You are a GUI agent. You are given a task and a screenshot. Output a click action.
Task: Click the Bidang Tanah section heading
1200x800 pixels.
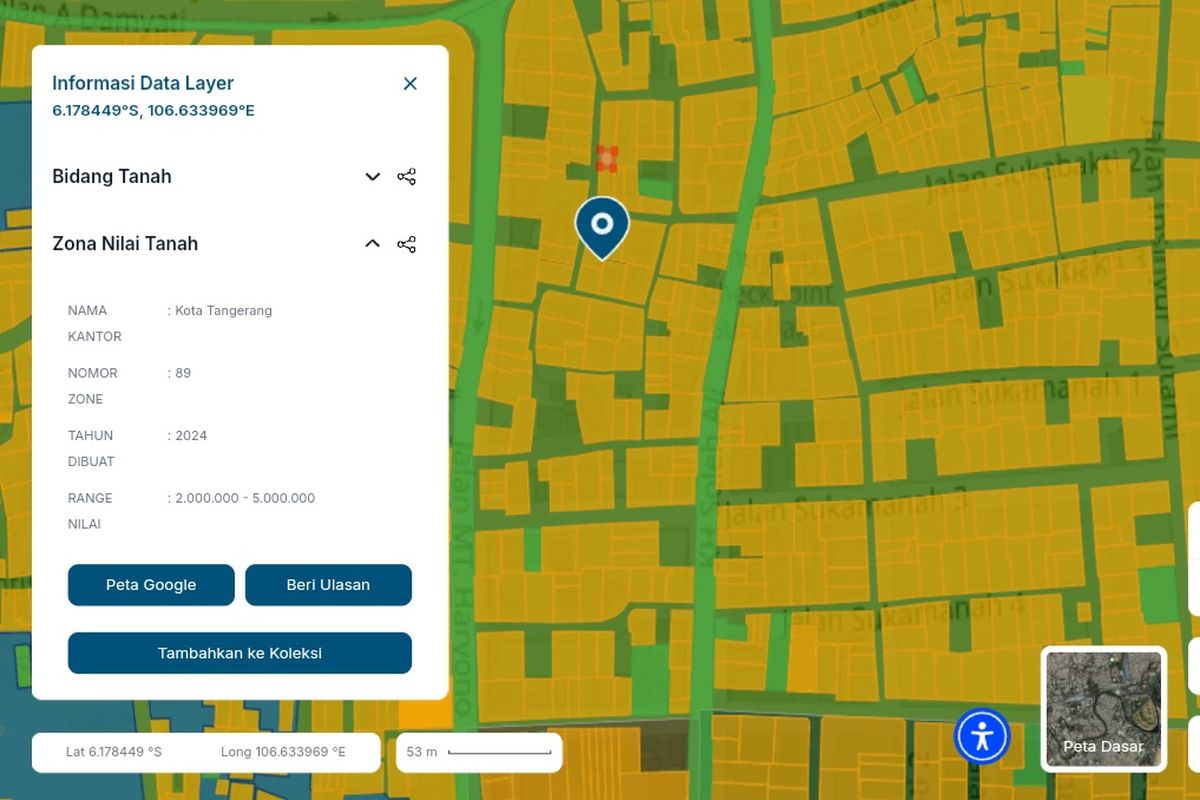point(112,177)
